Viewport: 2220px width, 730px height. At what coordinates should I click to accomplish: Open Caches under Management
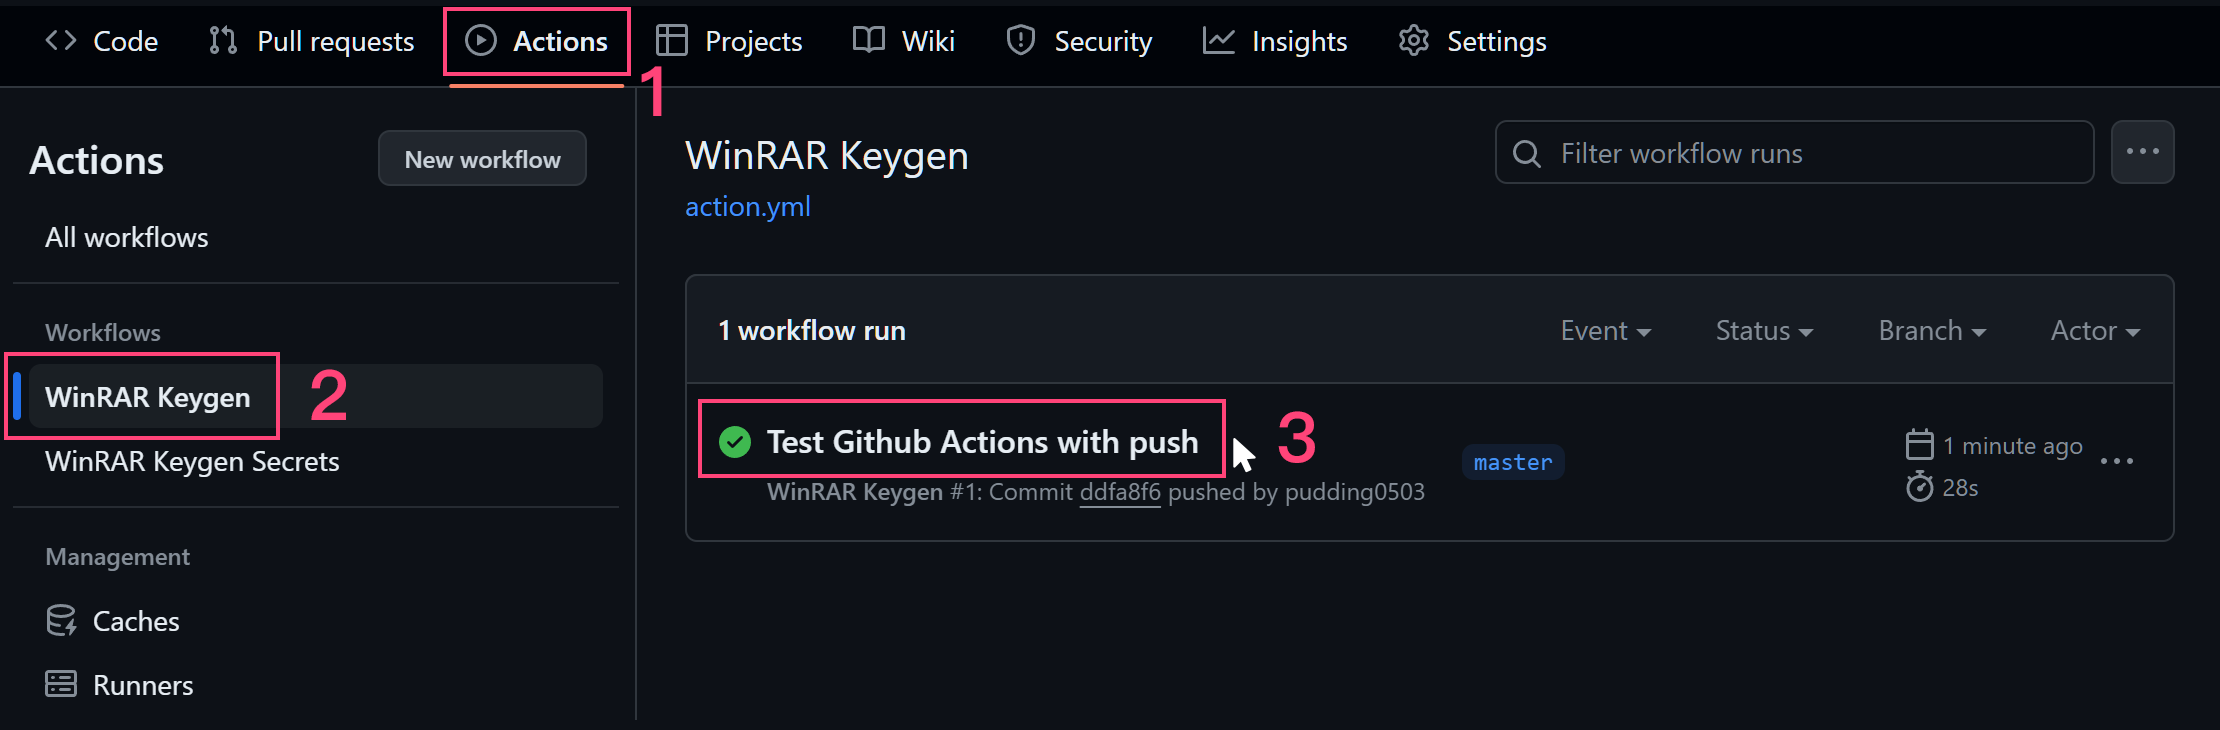(x=136, y=621)
